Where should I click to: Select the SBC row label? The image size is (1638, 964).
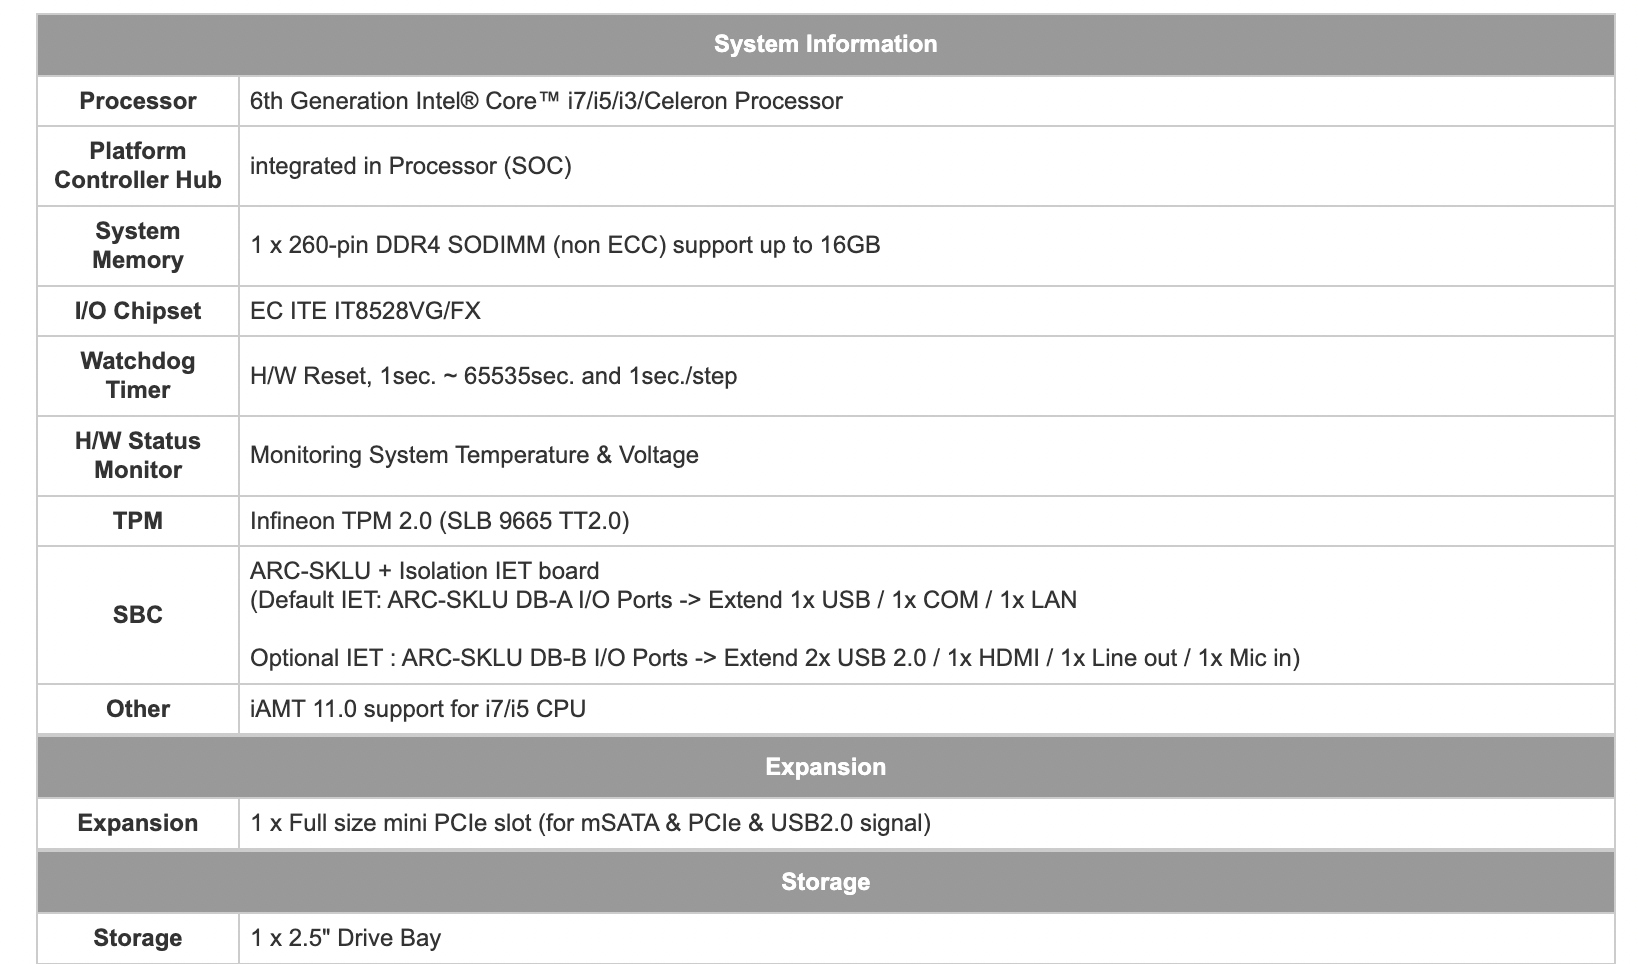click(x=138, y=614)
